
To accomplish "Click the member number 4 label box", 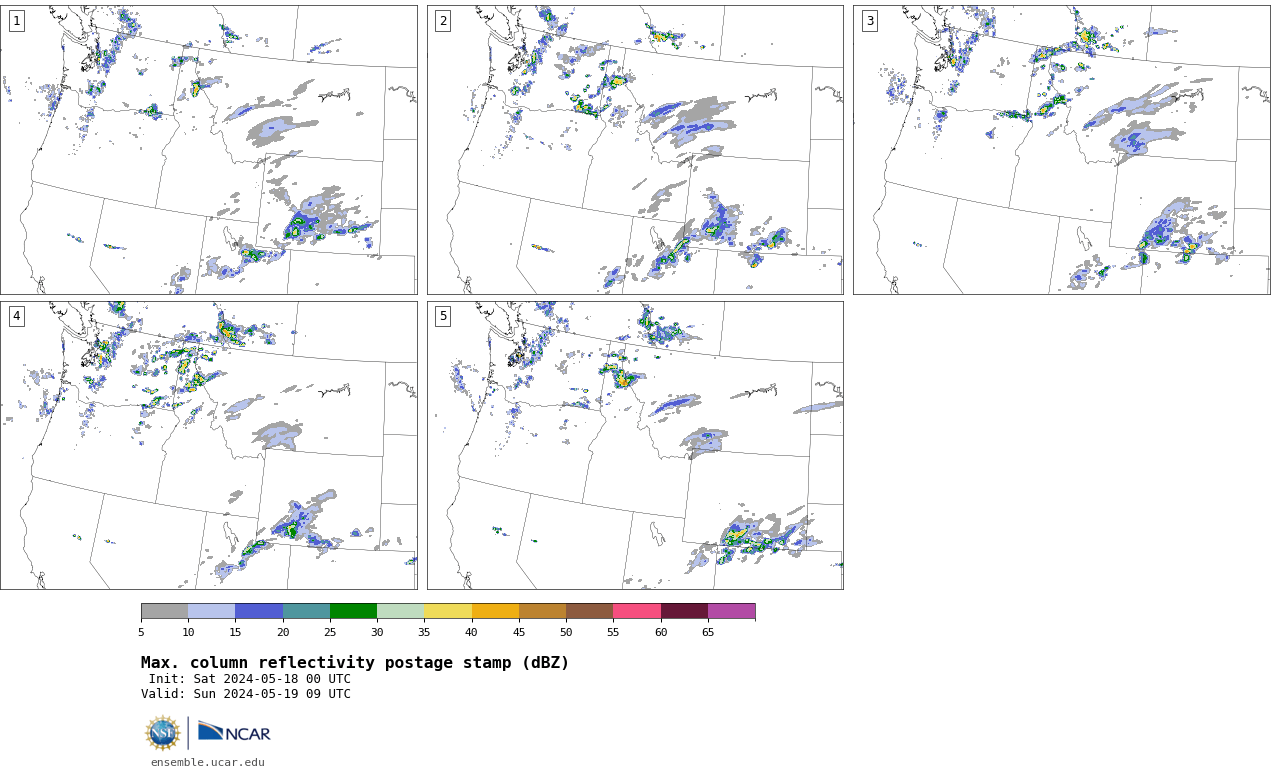I will [17, 316].
